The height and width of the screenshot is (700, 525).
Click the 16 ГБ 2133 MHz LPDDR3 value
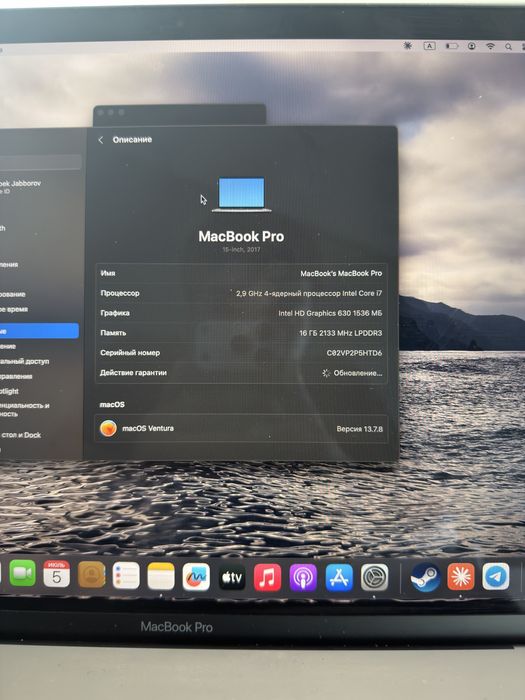[340, 333]
